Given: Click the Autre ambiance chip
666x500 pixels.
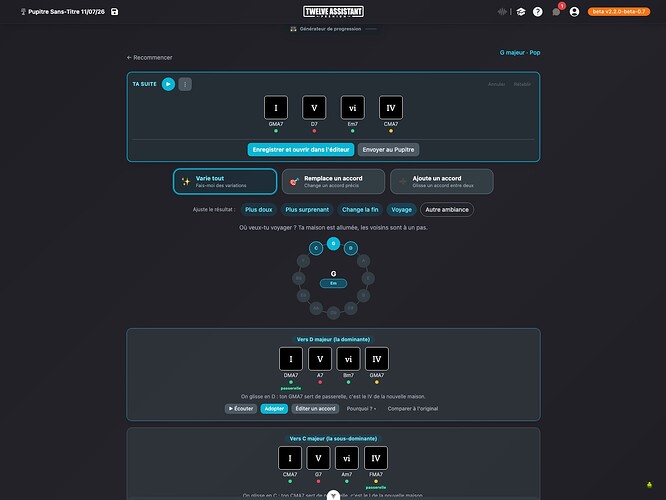Looking at the screenshot, I should 447,209.
